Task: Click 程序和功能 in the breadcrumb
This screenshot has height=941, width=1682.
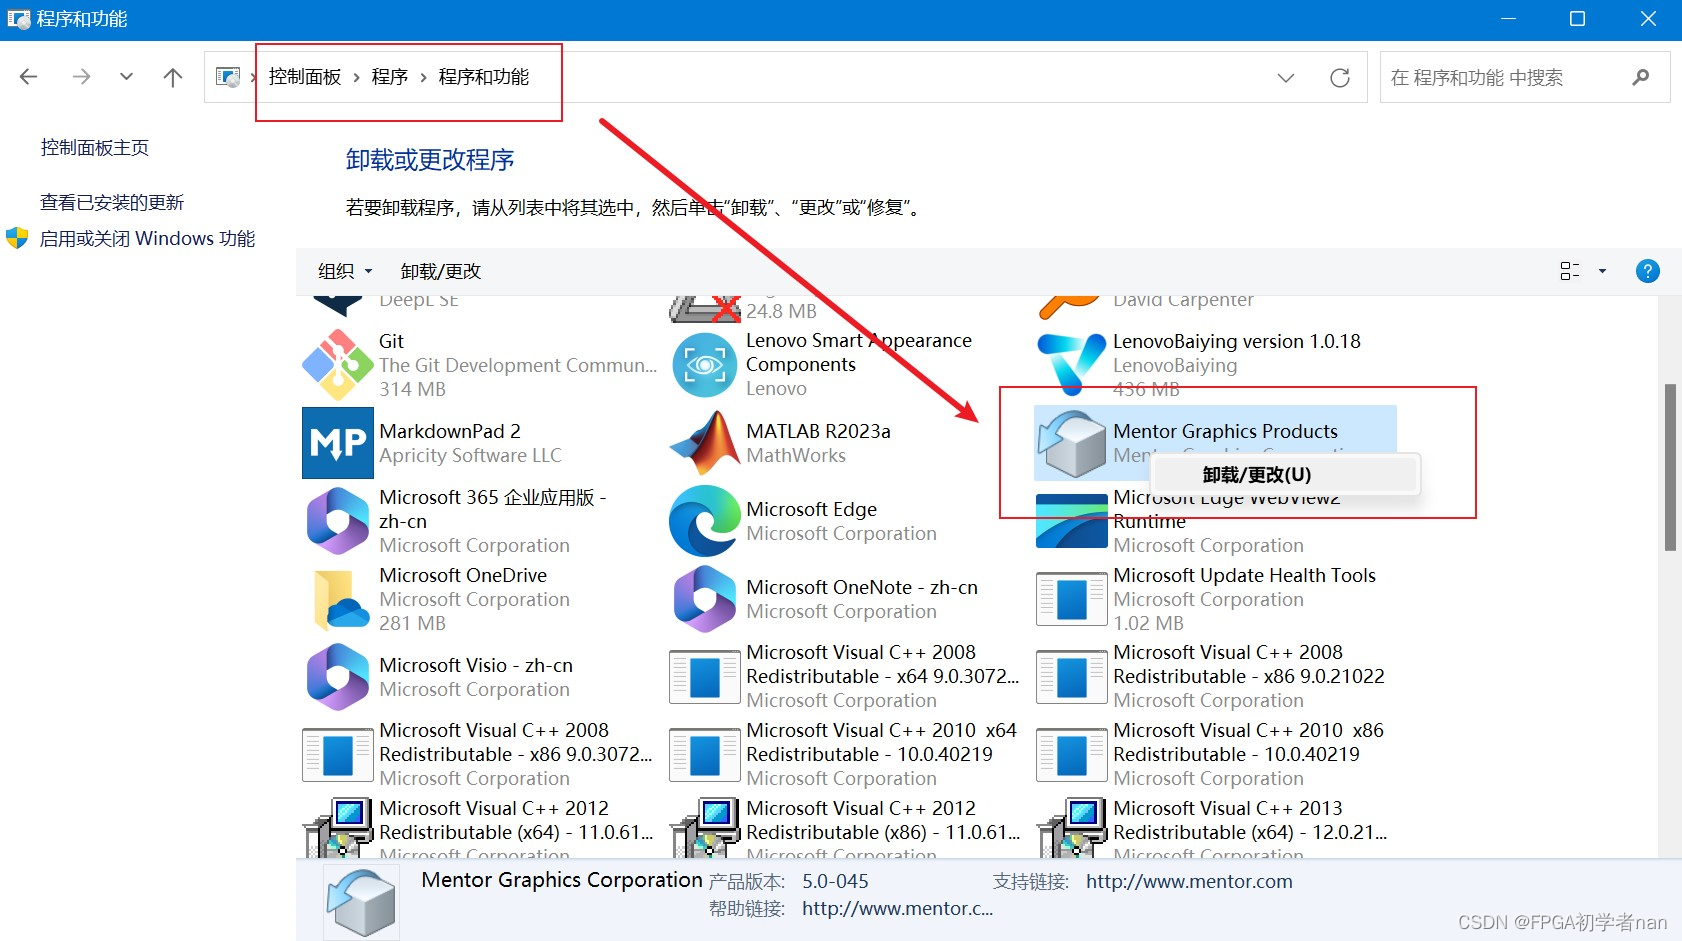Action: (484, 77)
